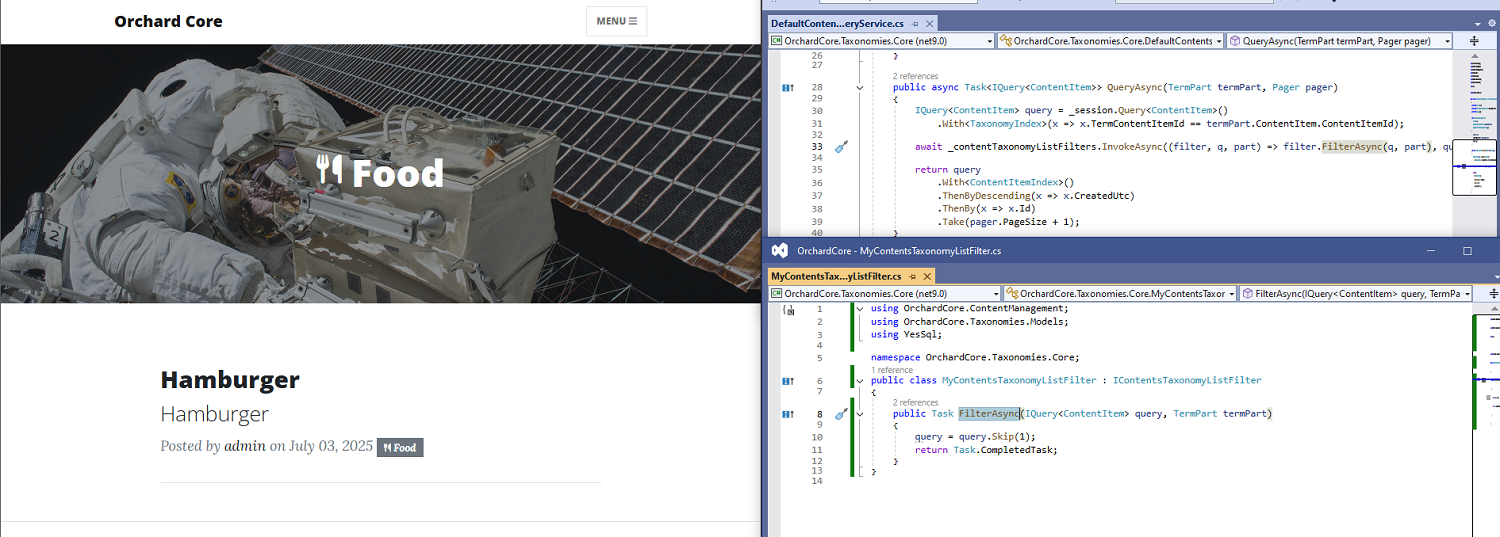Click the IContentsTaxonomyListFilter interface name
This screenshot has width=1500, height=537.
pos(1187,381)
